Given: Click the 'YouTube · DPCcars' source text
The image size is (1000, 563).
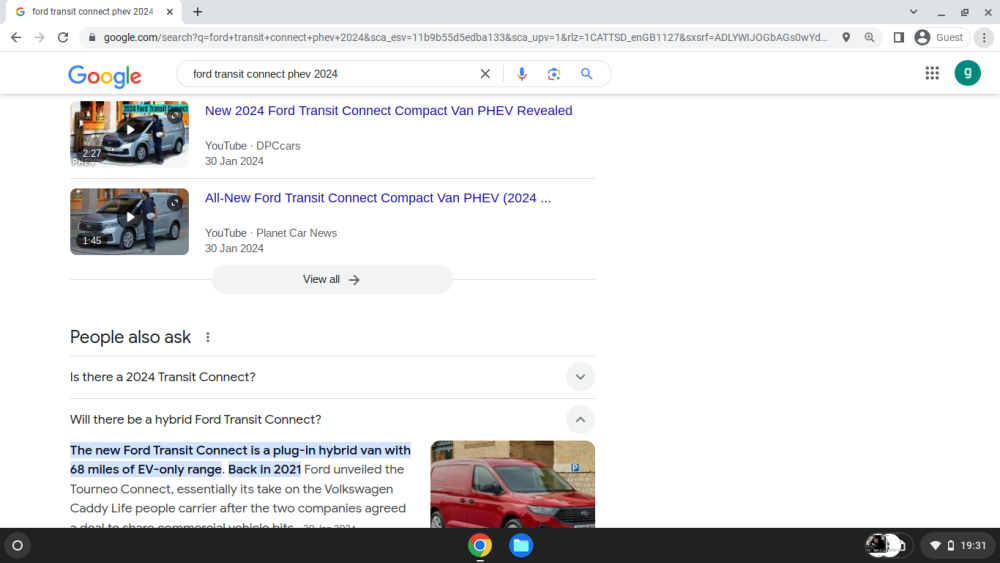Looking at the screenshot, I should (x=253, y=146).
